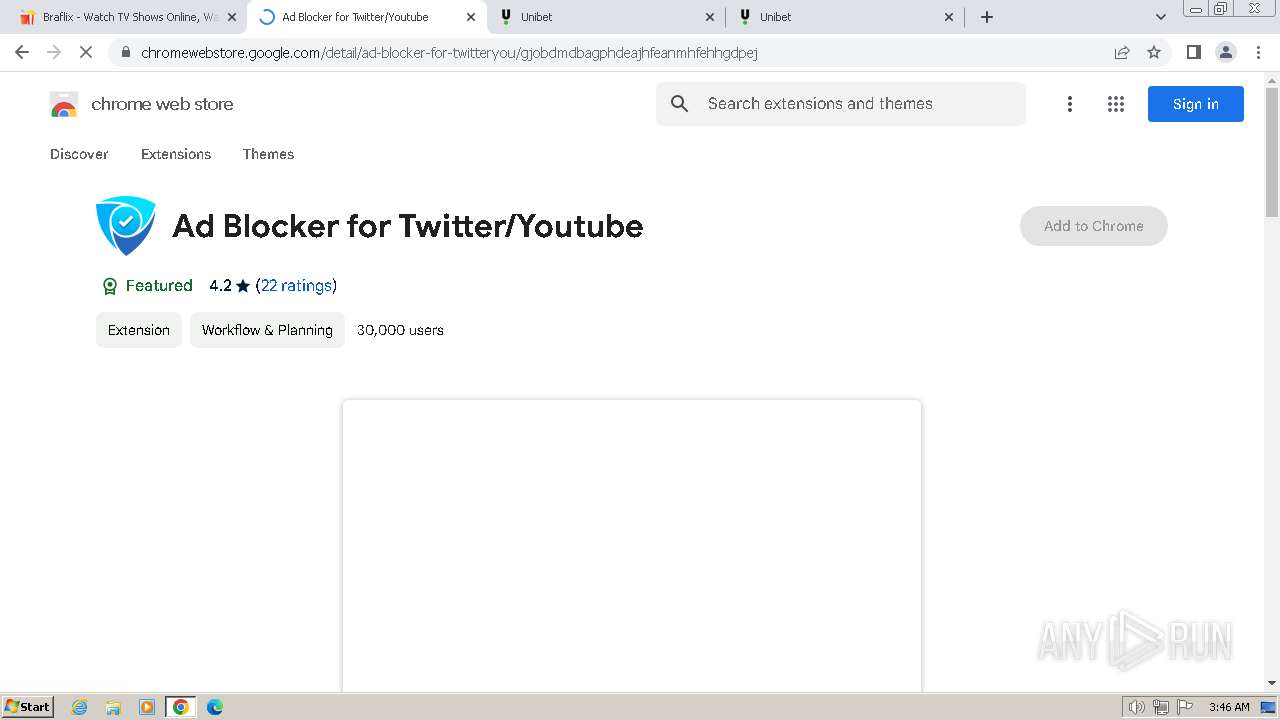The width and height of the screenshot is (1280, 720).
Task: Click the Extension category chip
Action: coord(139,330)
